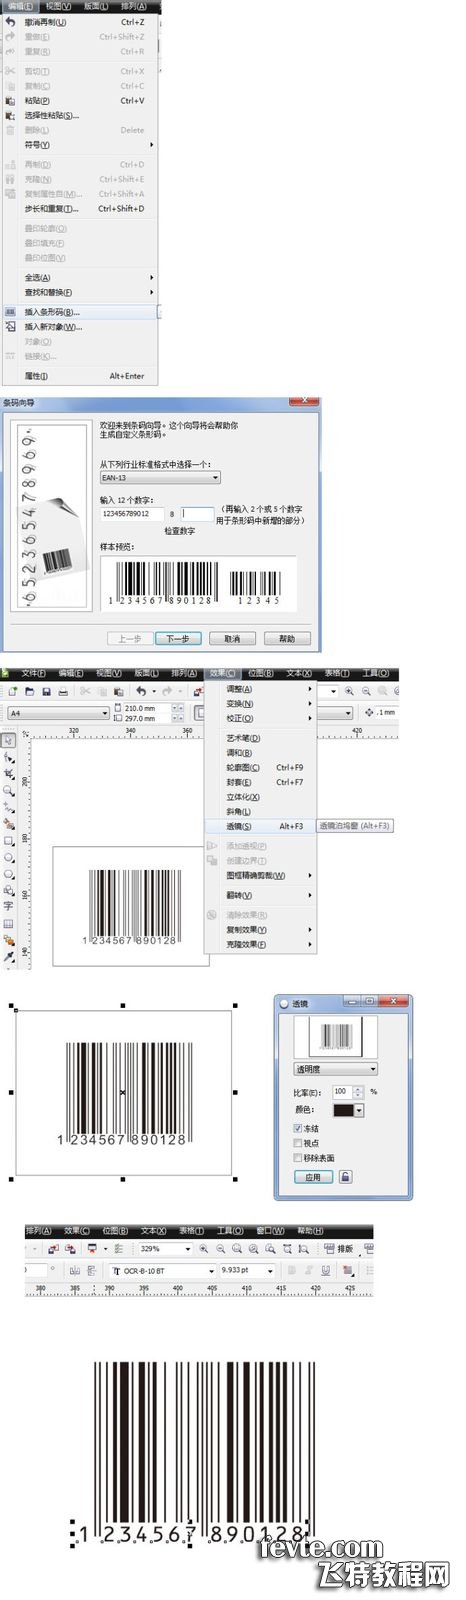The height and width of the screenshot is (1600, 466).
Task: Click the 297.0 mm page height field
Action: [147, 718]
